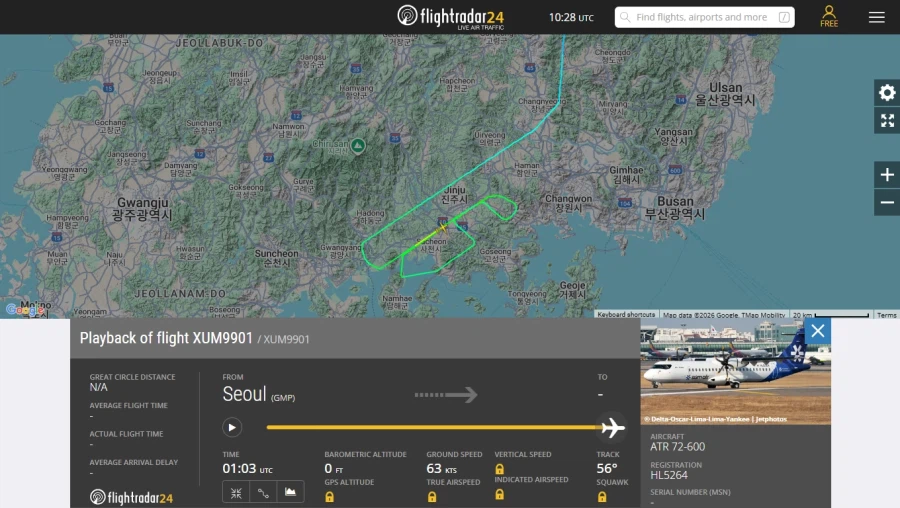Click the locked vertical speed icon

[x=499, y=468]
